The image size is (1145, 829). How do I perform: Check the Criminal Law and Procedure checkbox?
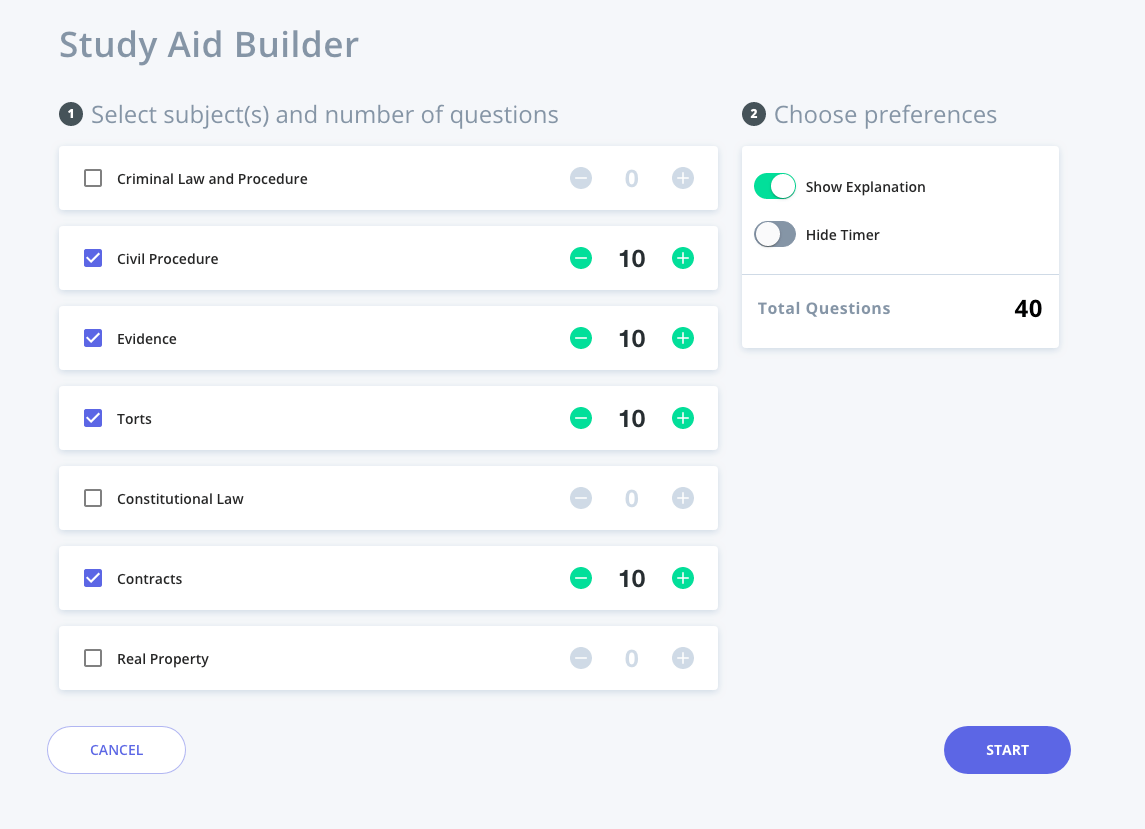[93, 179]
